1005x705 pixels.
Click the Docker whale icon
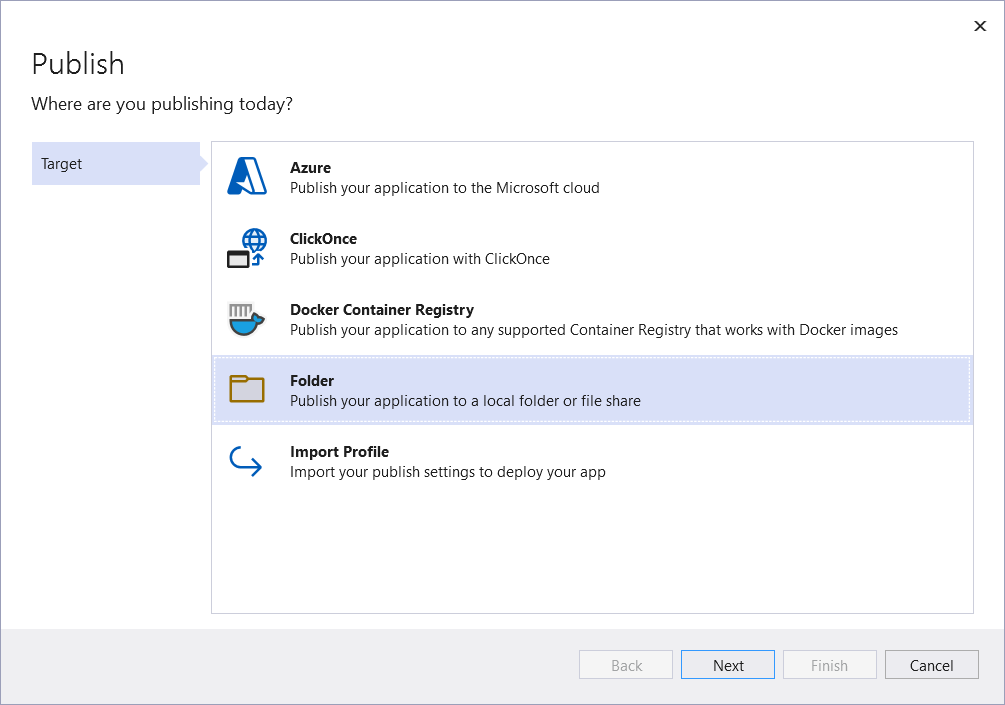[x=247, y=319]
